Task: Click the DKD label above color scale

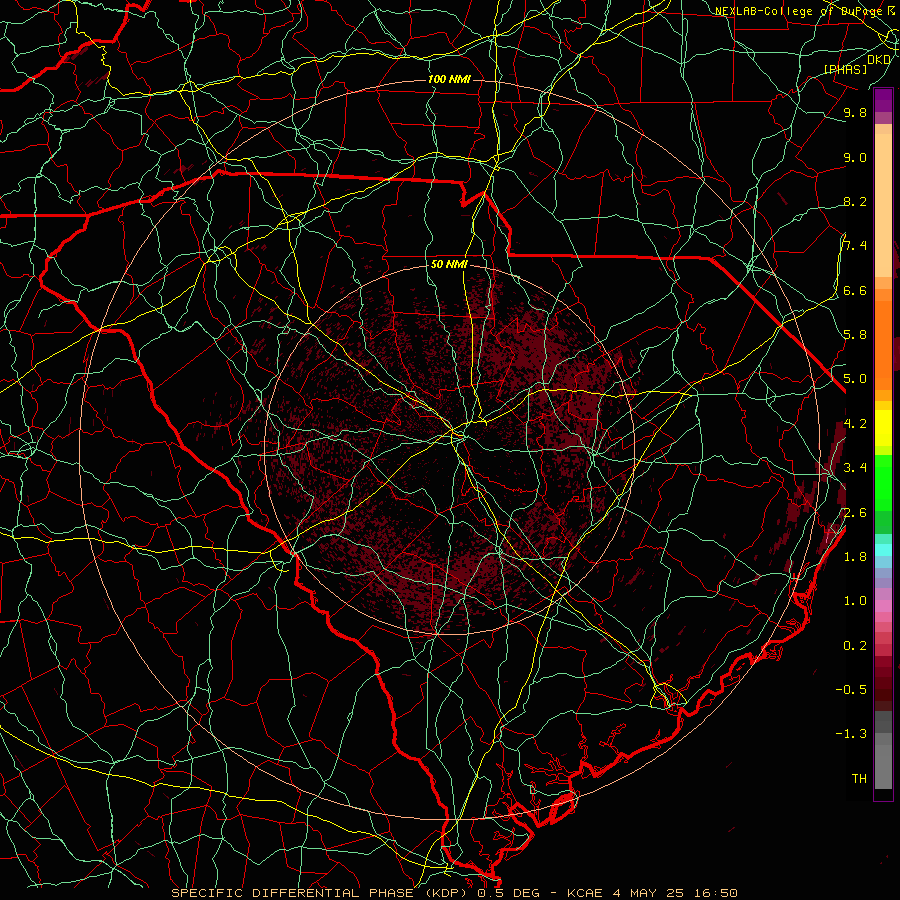Action: click(878, 60)
